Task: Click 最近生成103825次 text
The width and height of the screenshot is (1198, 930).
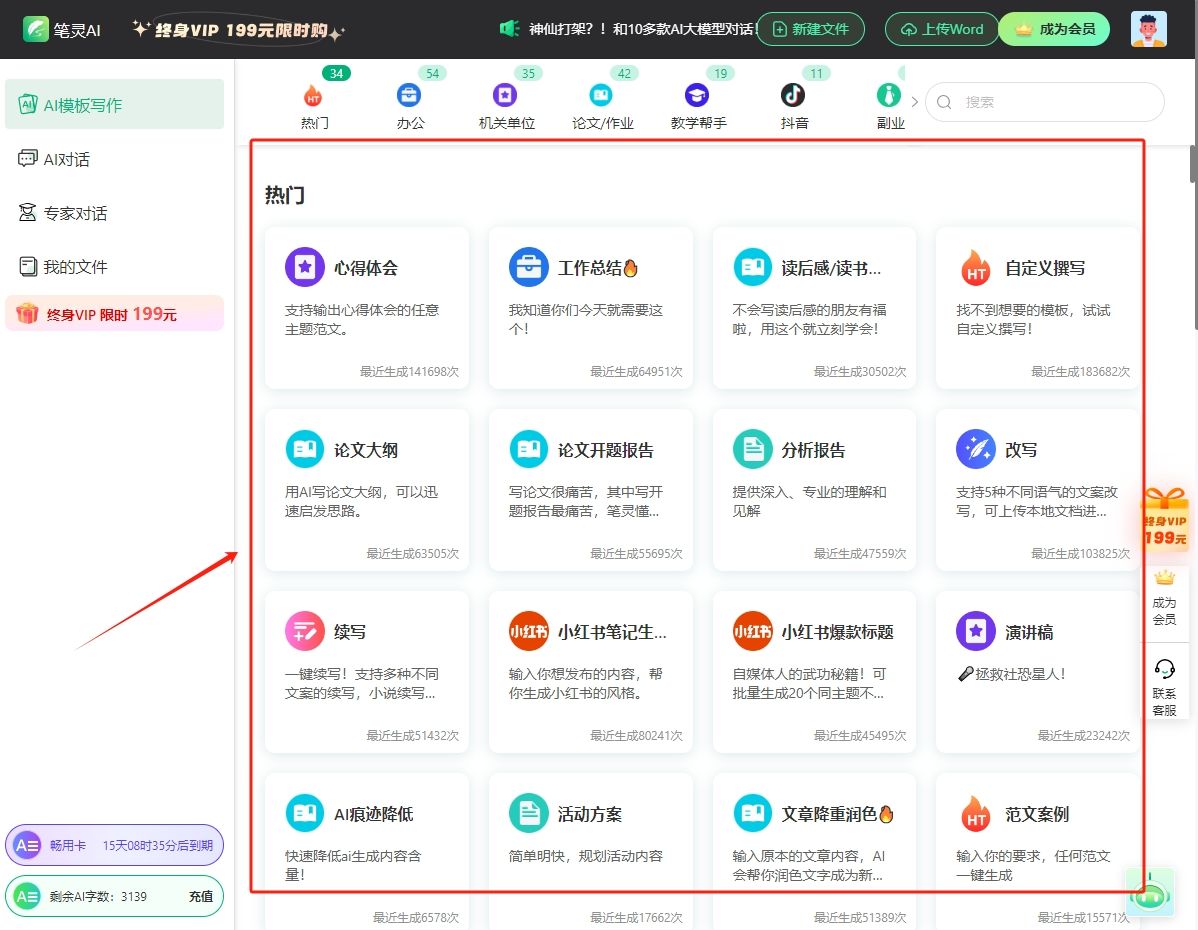Action: (x=1080, y=553)
